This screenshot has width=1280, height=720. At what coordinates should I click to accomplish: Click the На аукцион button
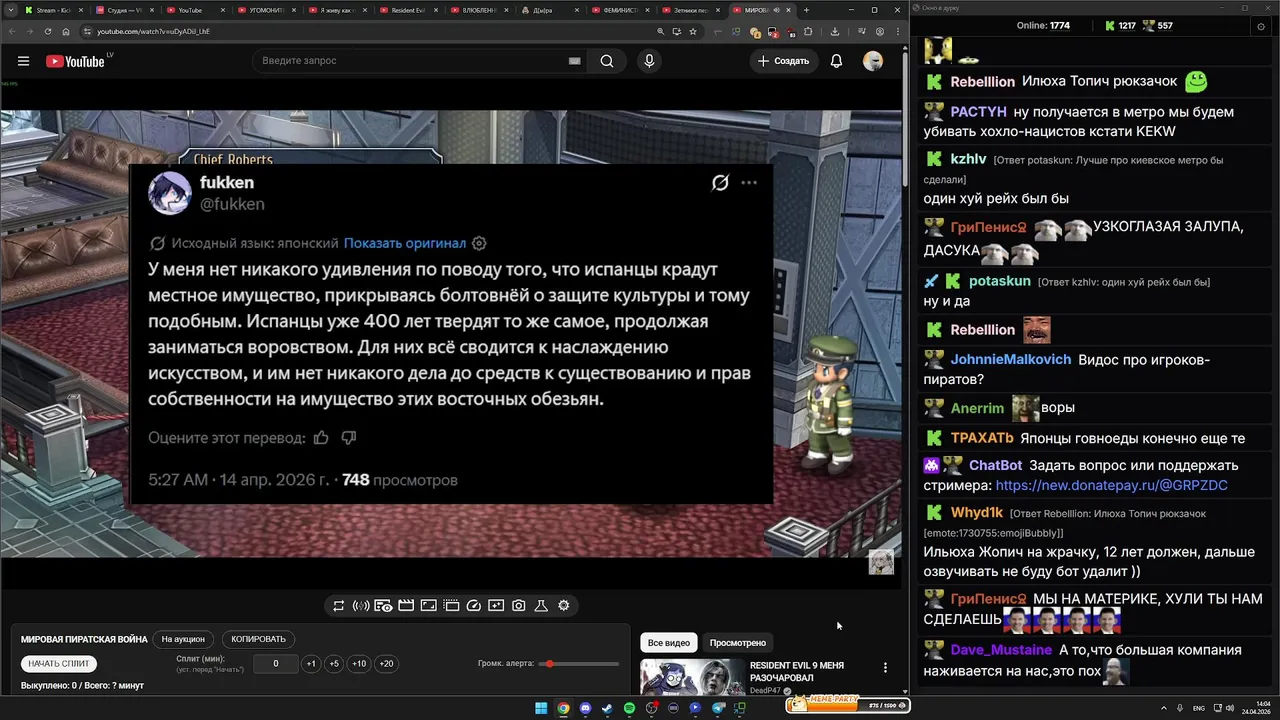point(183,639)
